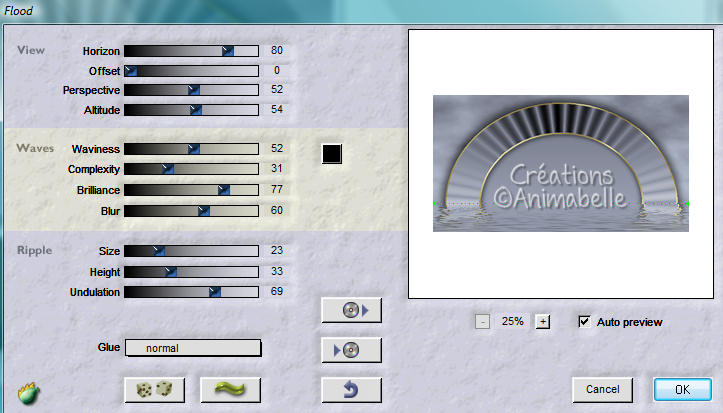The image size is (723, 413).
Task: Click the Undulation slider handle
Action: coord(215,292)
